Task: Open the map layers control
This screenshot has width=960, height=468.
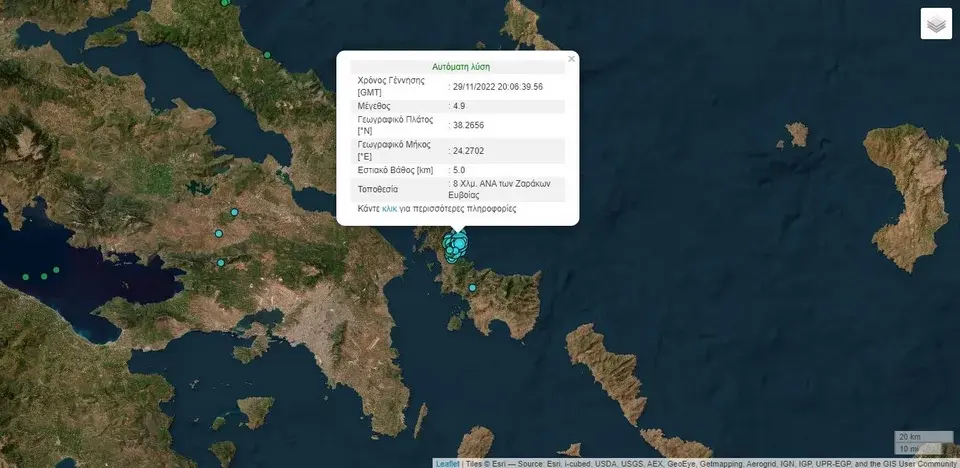Action: (x=936, y=23)
